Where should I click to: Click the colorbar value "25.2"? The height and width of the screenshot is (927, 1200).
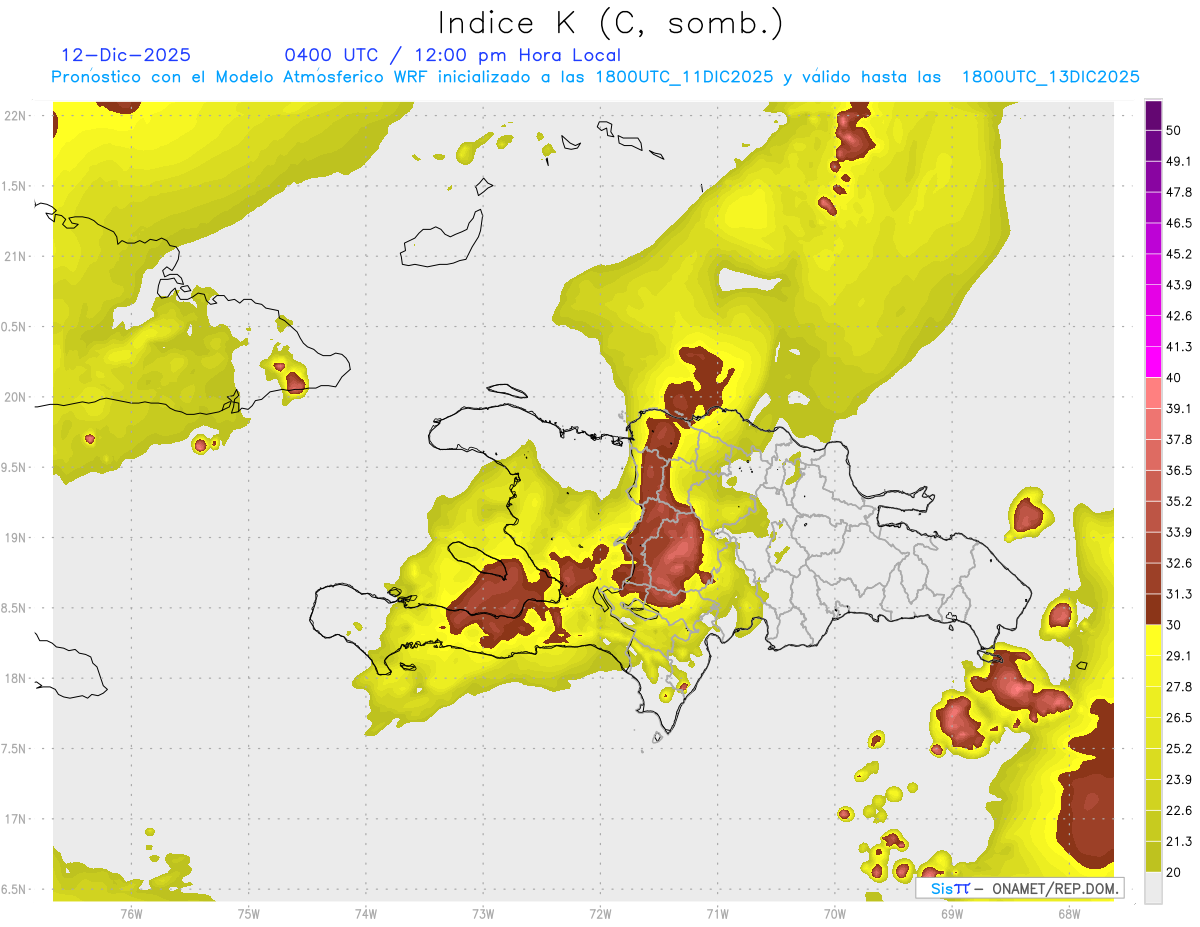[1179, 749]
